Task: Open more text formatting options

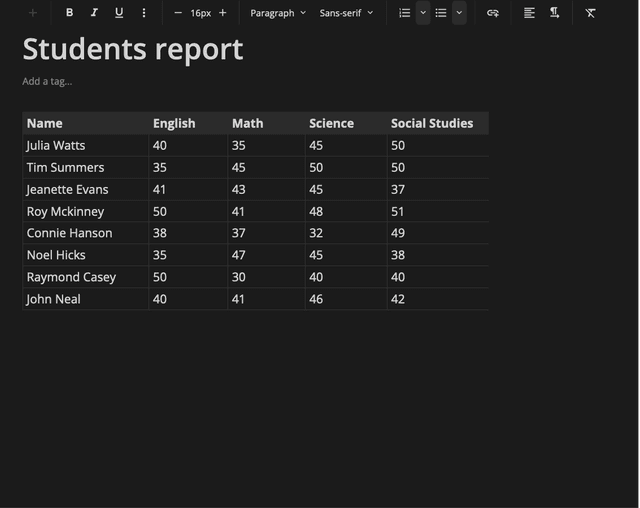Action: [x=144, y=13]
